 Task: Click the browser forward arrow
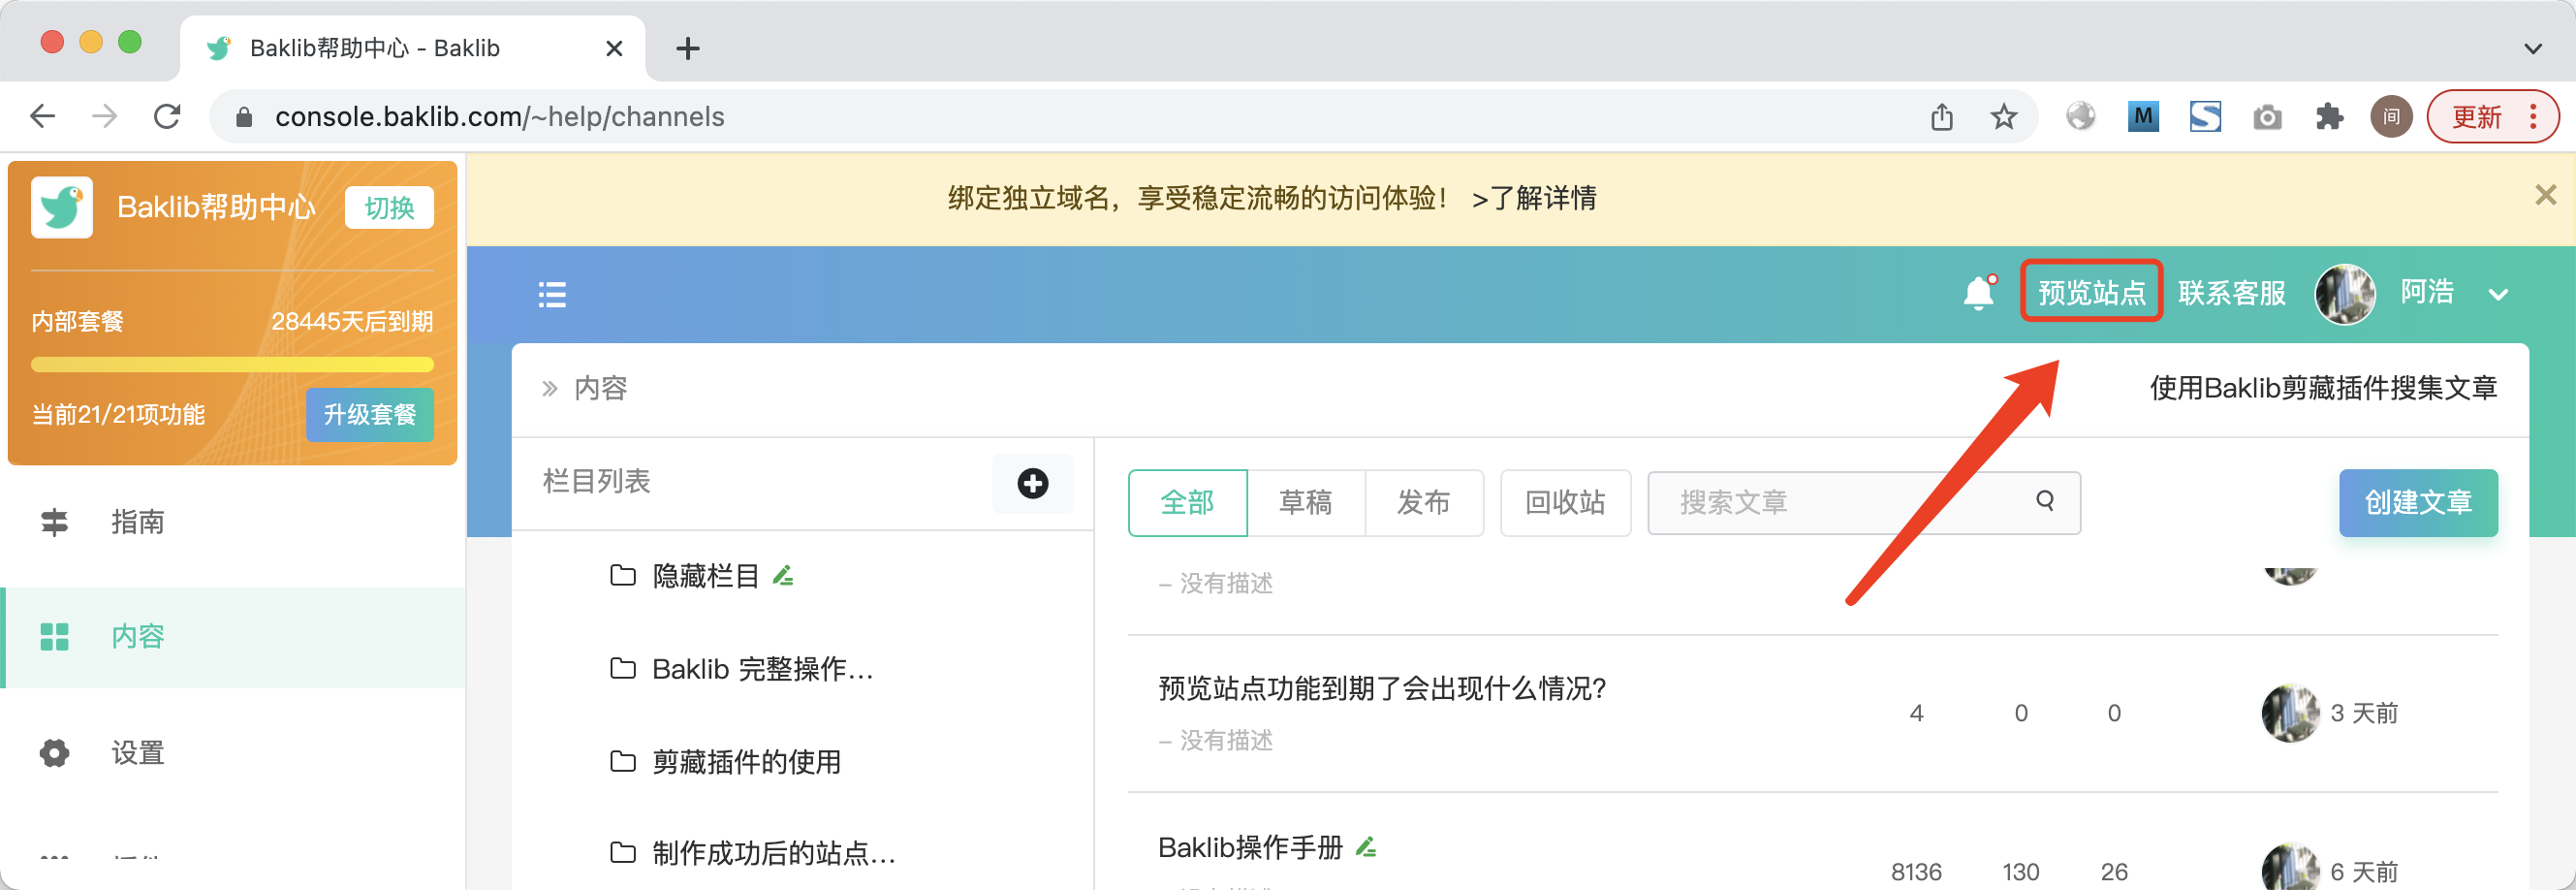pos(104,117)
